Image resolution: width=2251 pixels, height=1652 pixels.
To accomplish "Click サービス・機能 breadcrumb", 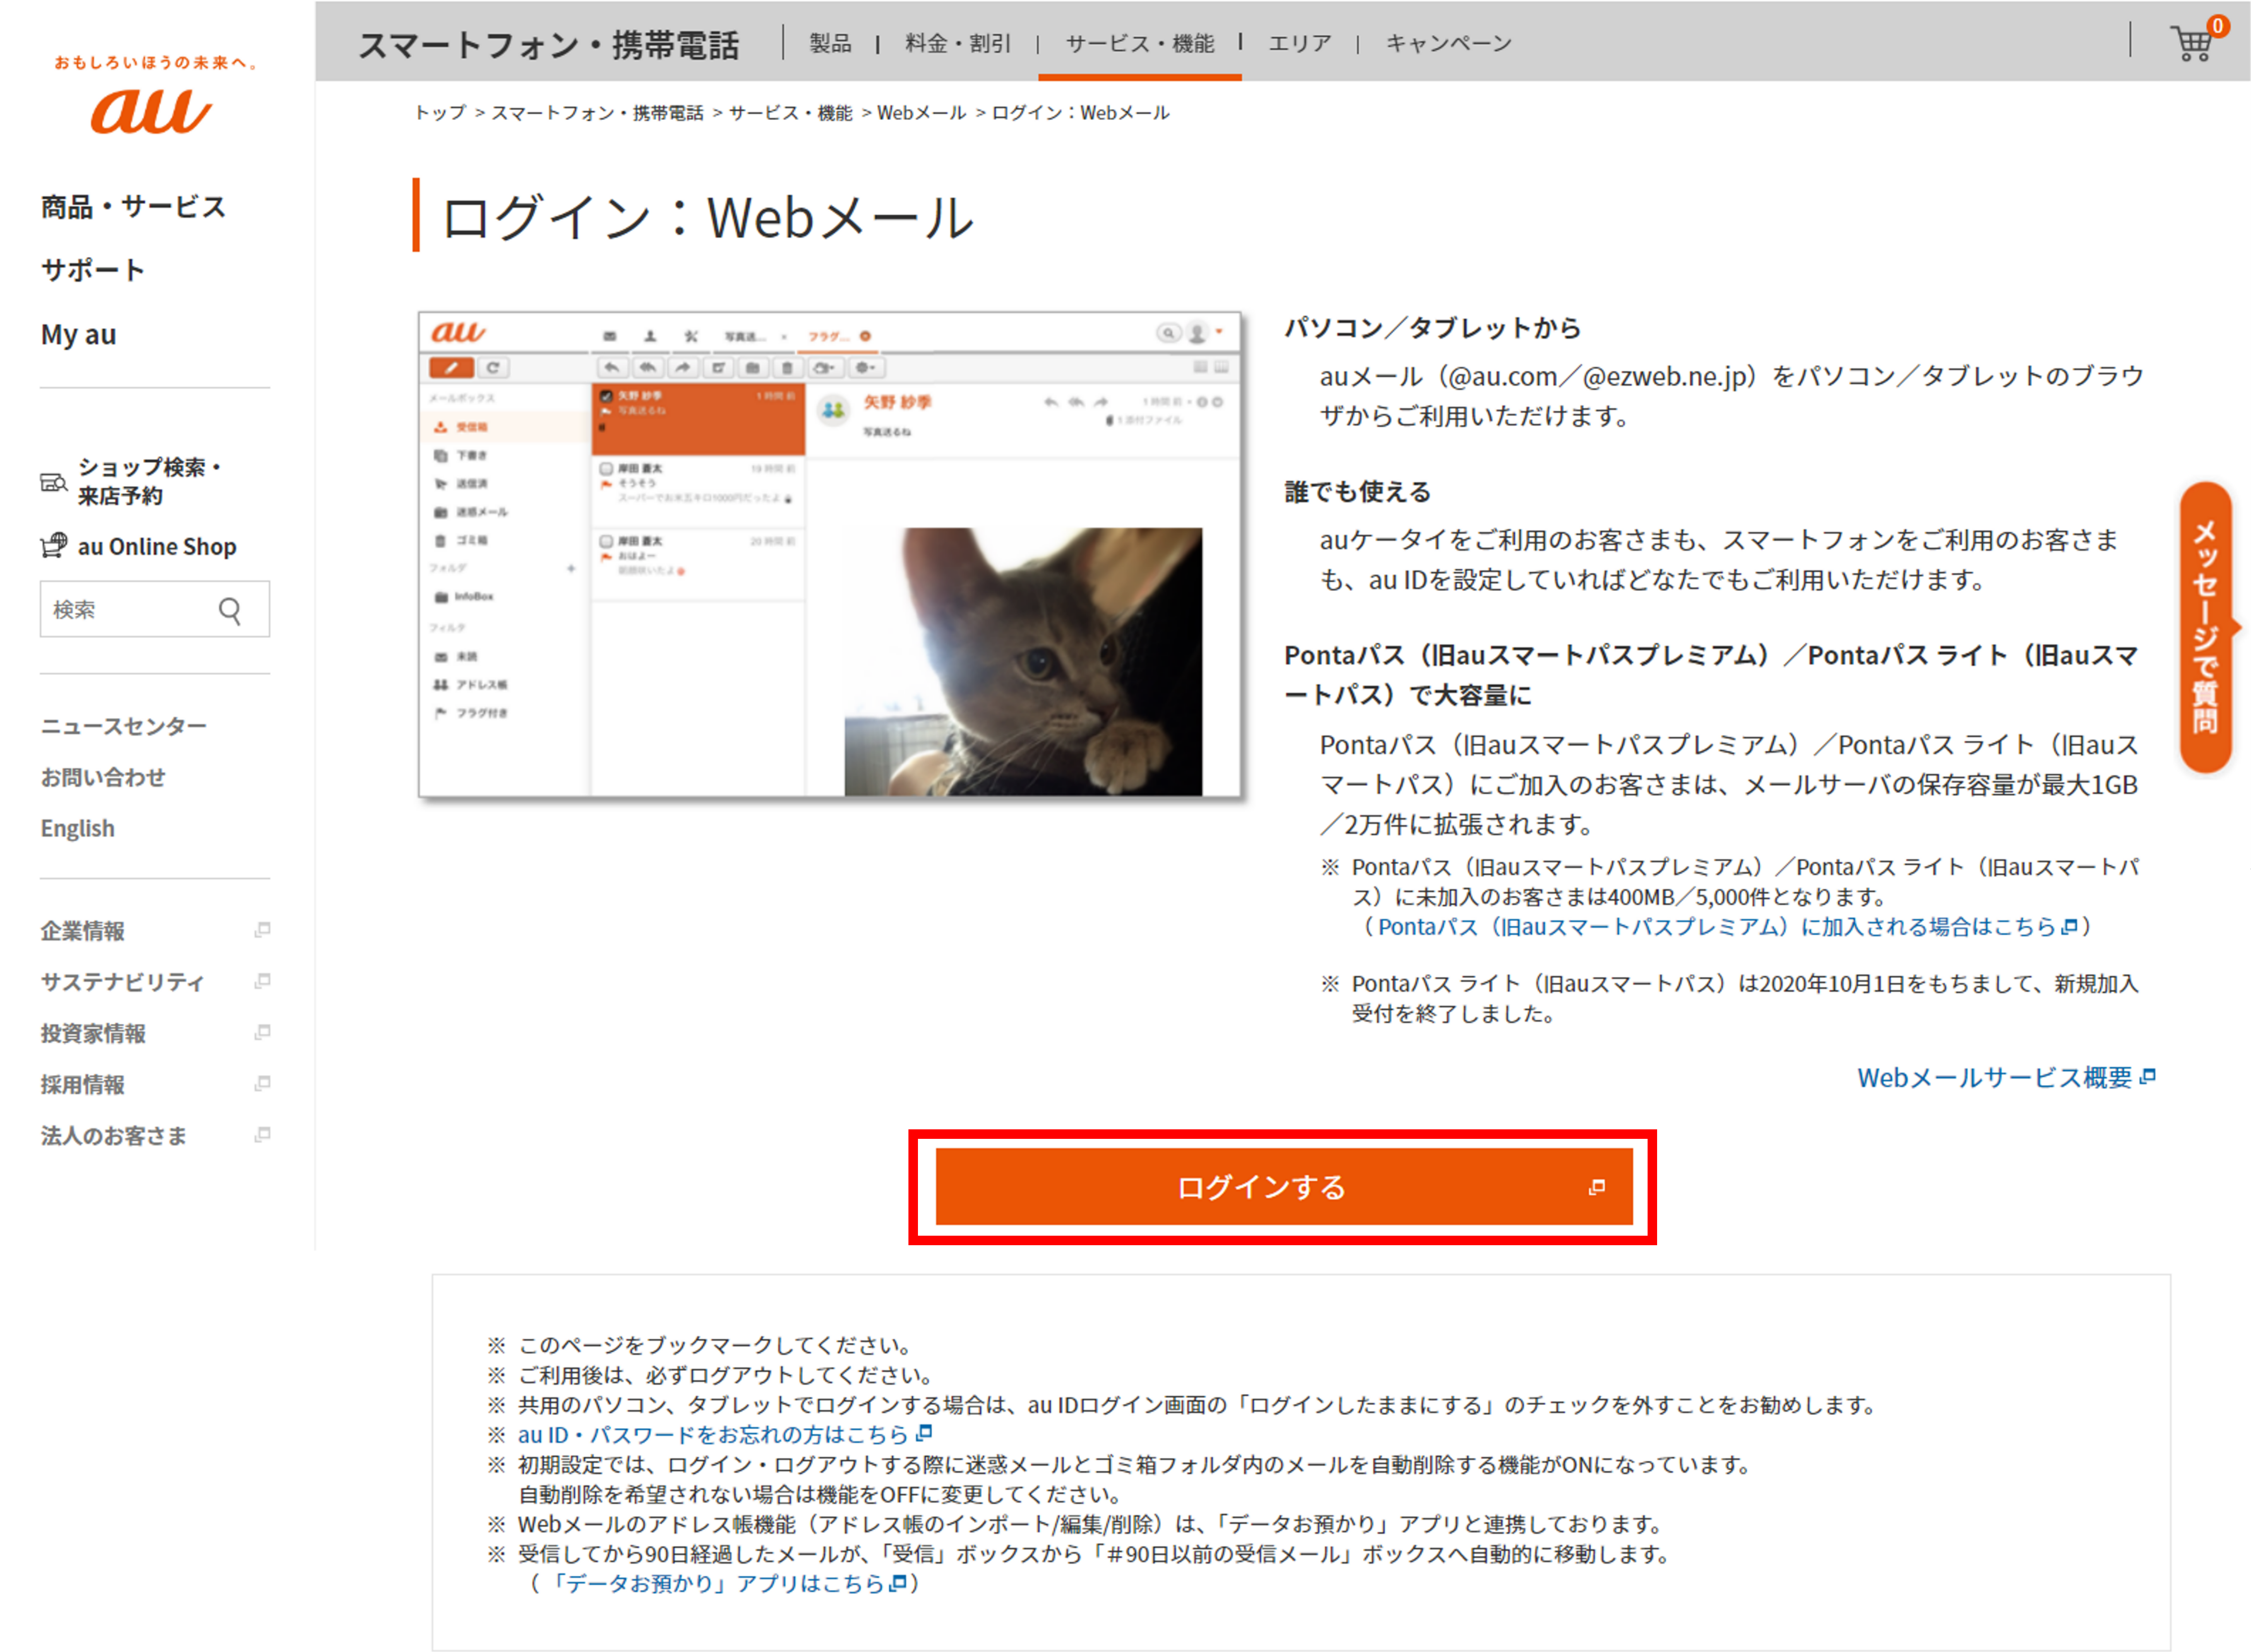I will [x=790, y=113].
